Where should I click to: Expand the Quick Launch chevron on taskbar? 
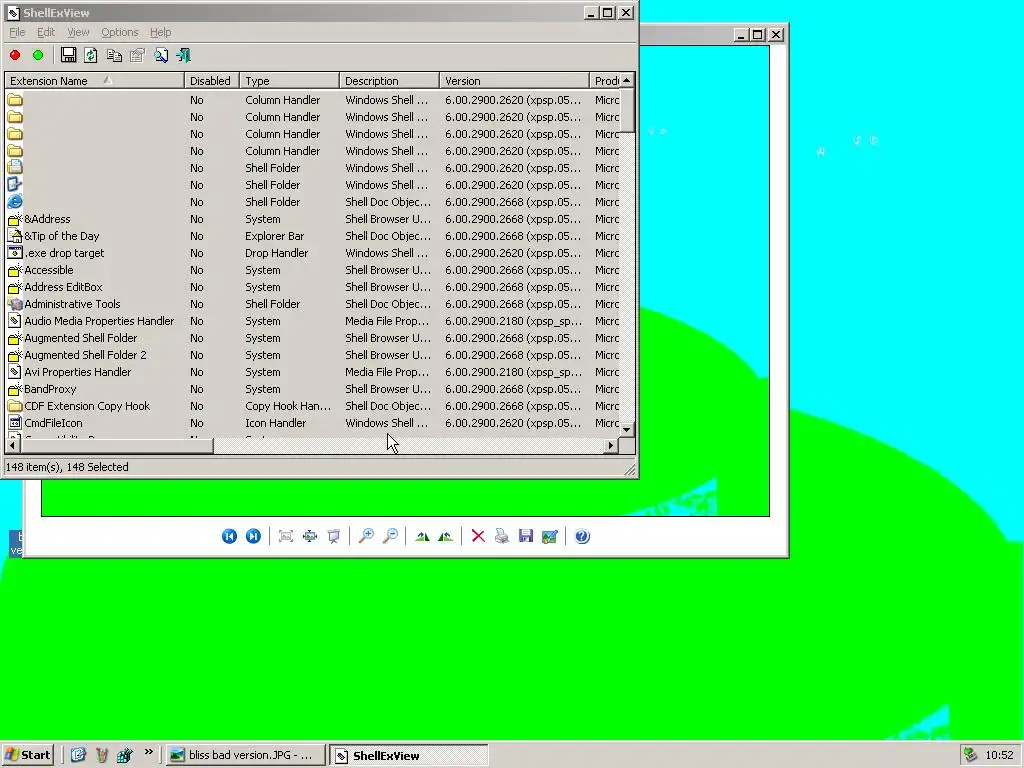(x=149, y=752)
